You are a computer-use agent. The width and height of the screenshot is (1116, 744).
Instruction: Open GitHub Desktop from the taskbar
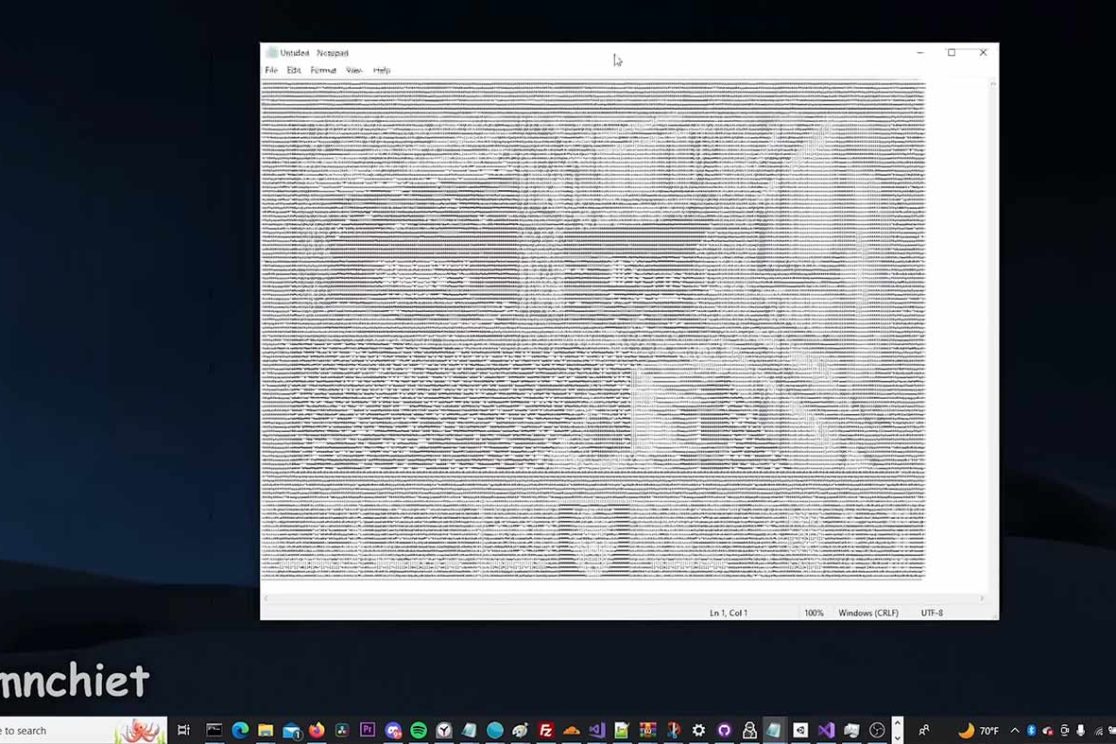[724, 730]
